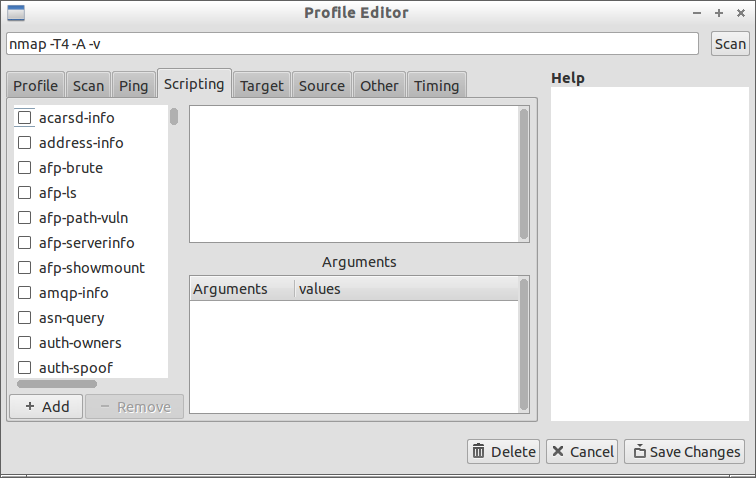Check the auth-owners script box
Screen dimensions: 756x478
coord(25,343)
